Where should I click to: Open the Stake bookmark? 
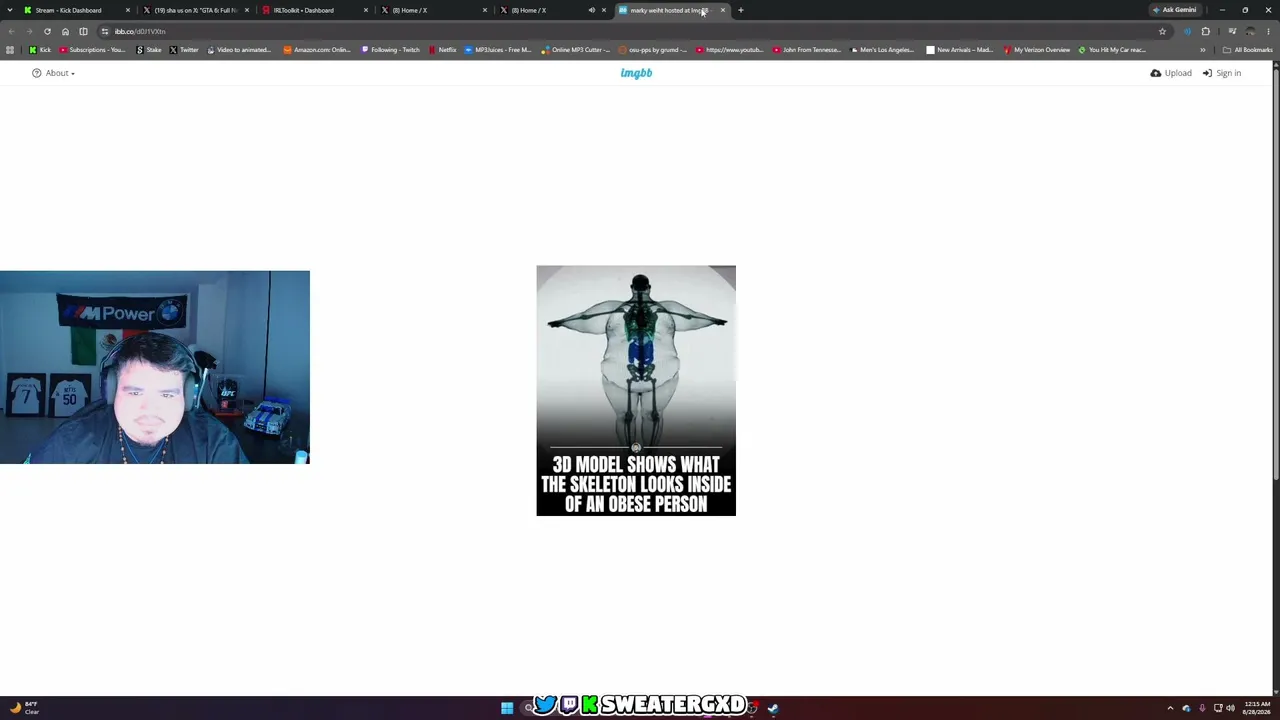[x=148, y=50]
